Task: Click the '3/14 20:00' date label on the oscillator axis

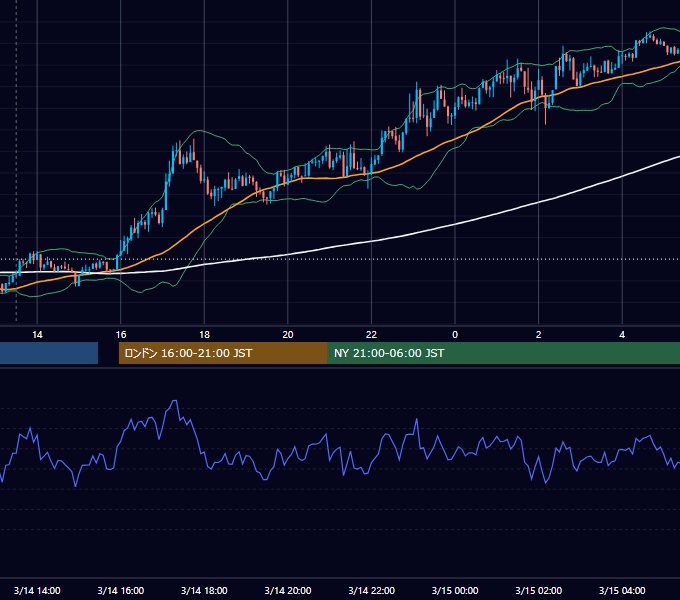Action: click(x=288, y=590)
